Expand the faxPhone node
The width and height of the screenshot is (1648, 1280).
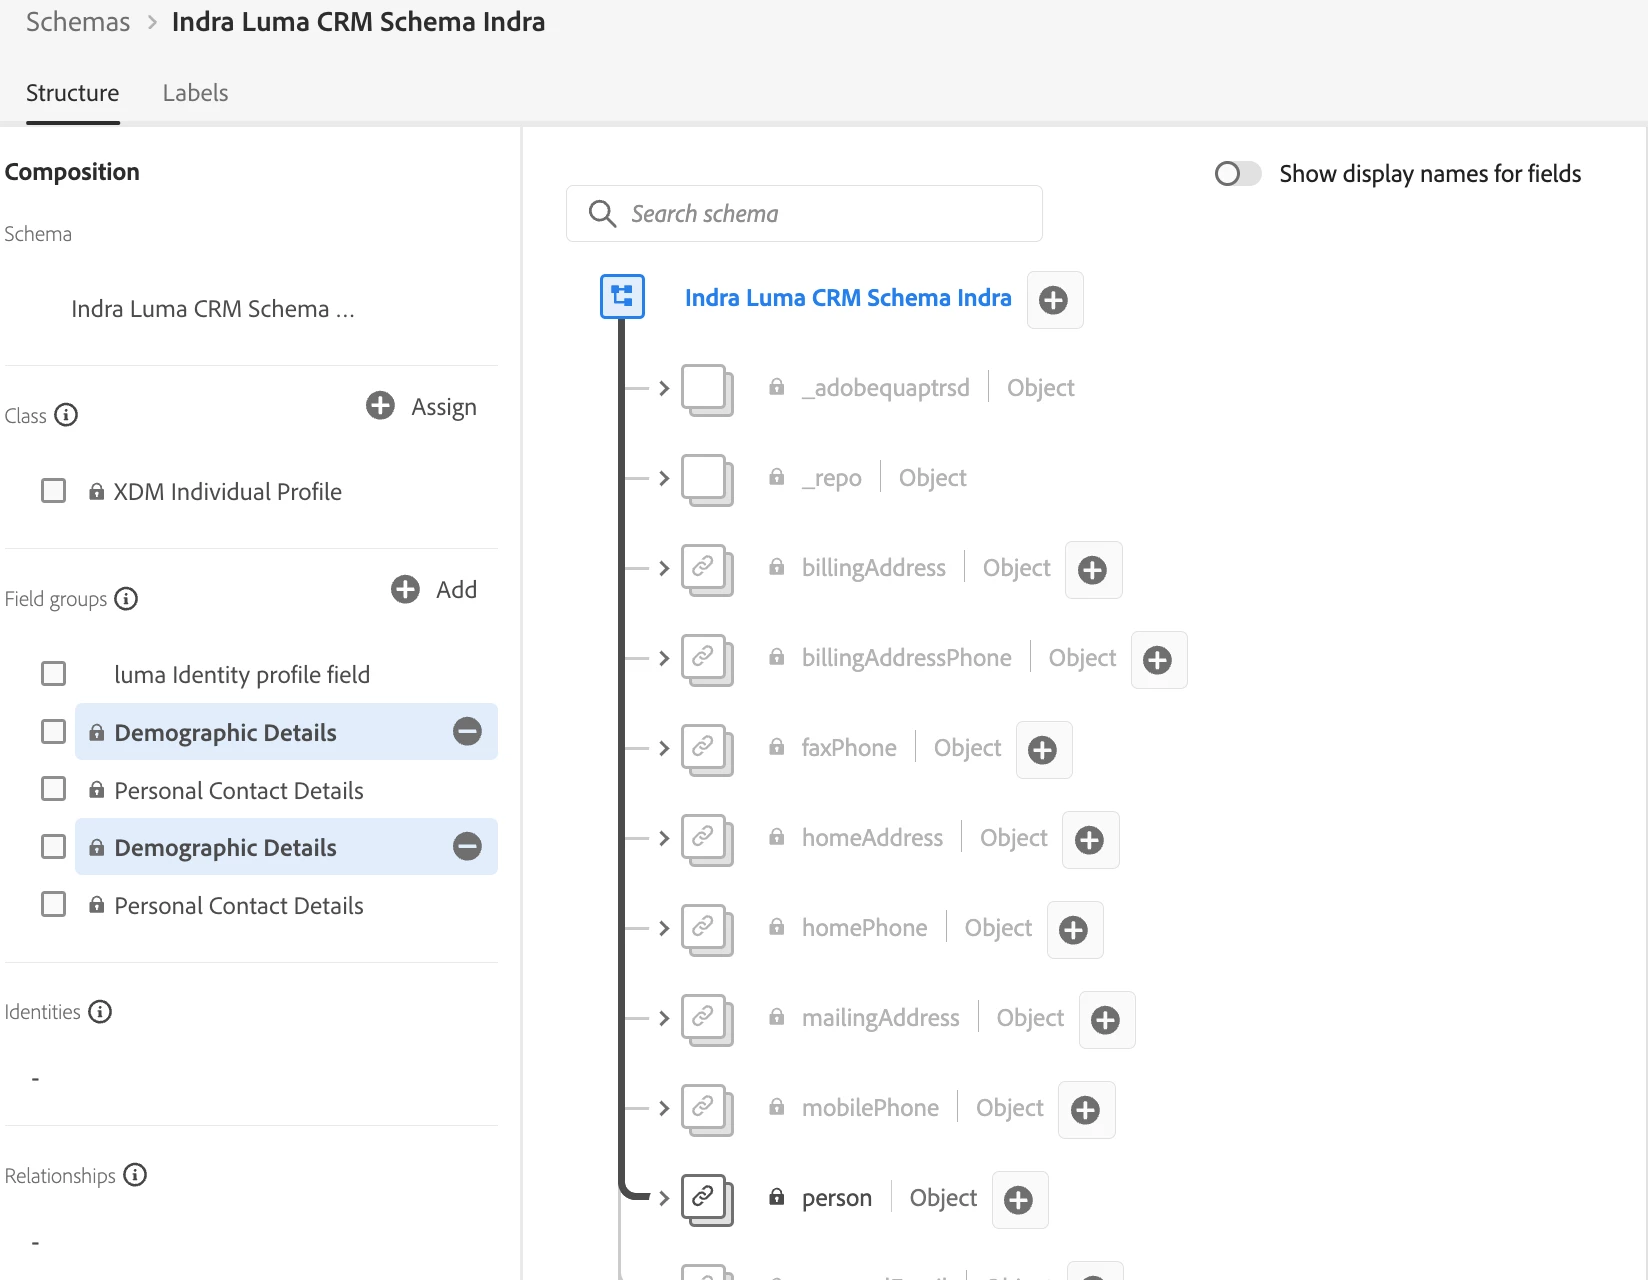[x=664, y=748]
